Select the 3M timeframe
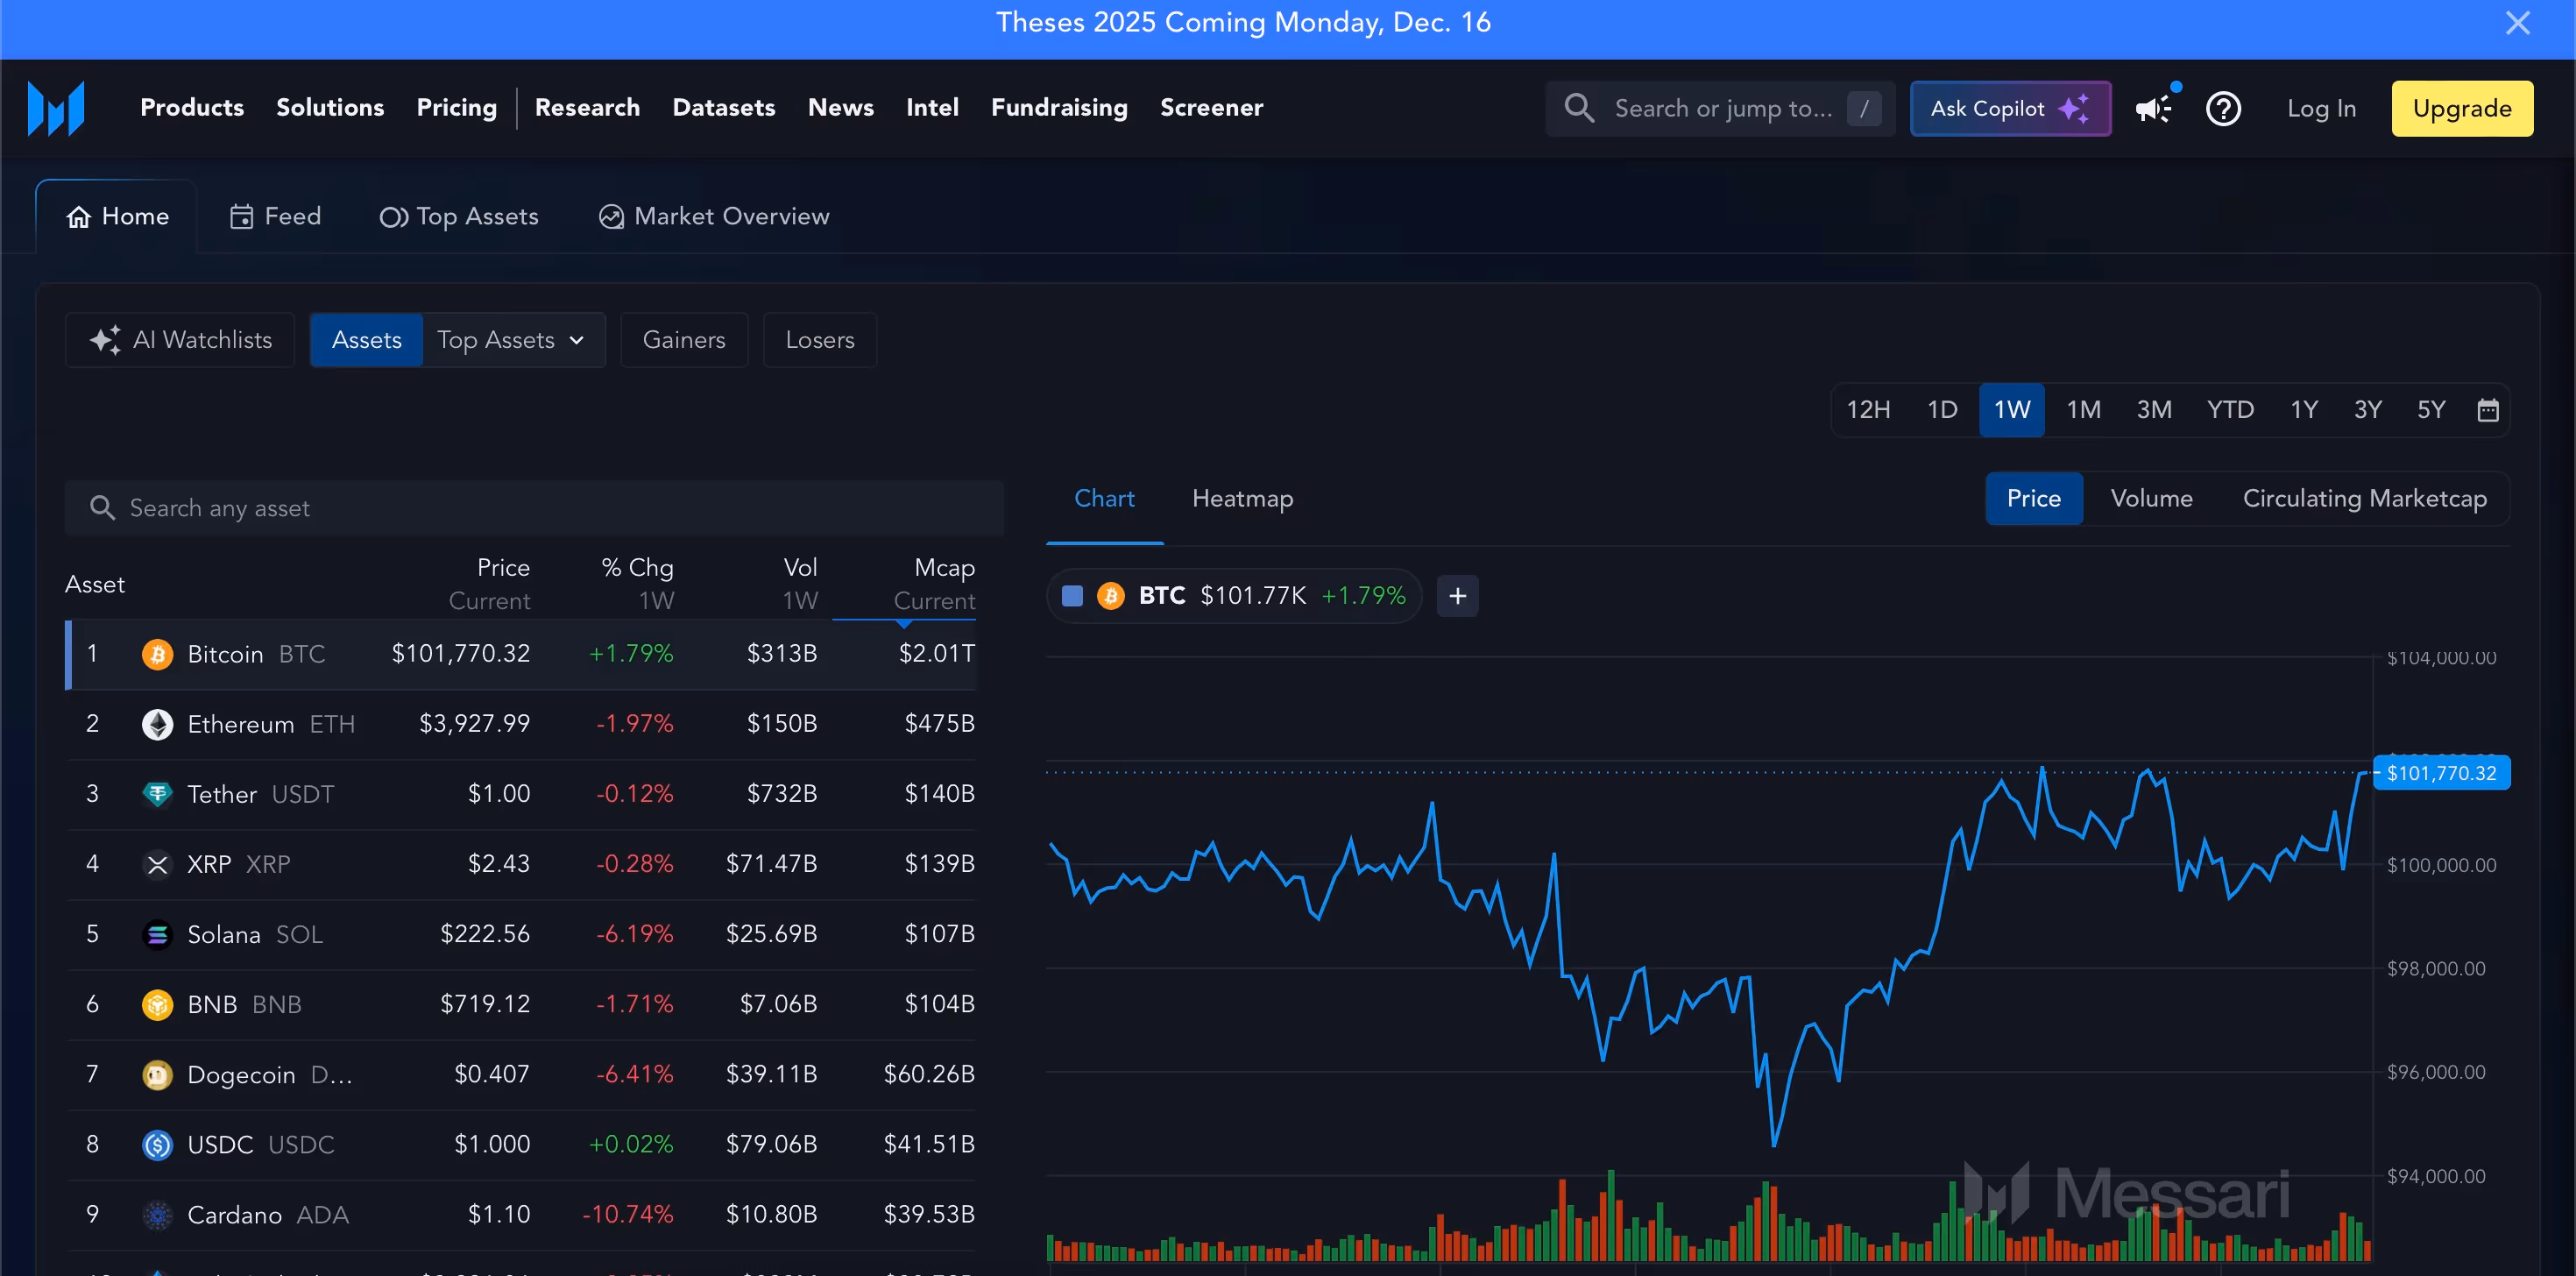 click(x=2154, y=410)
